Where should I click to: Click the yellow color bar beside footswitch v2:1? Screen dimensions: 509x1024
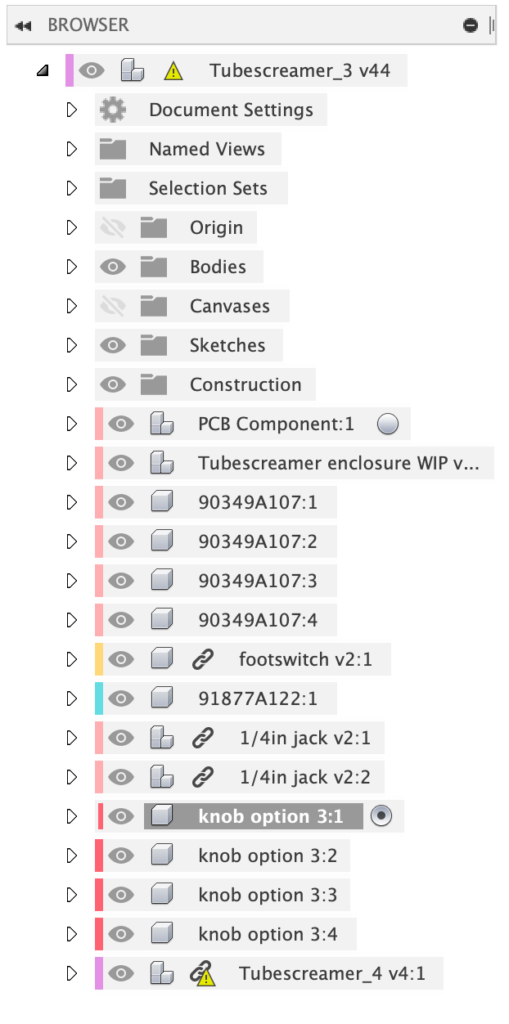point(99,660)
